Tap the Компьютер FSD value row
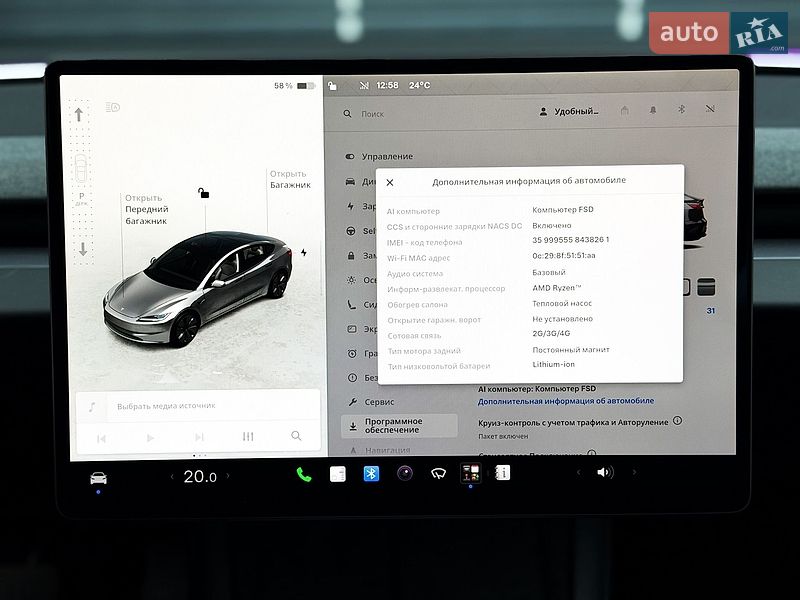 563,209
